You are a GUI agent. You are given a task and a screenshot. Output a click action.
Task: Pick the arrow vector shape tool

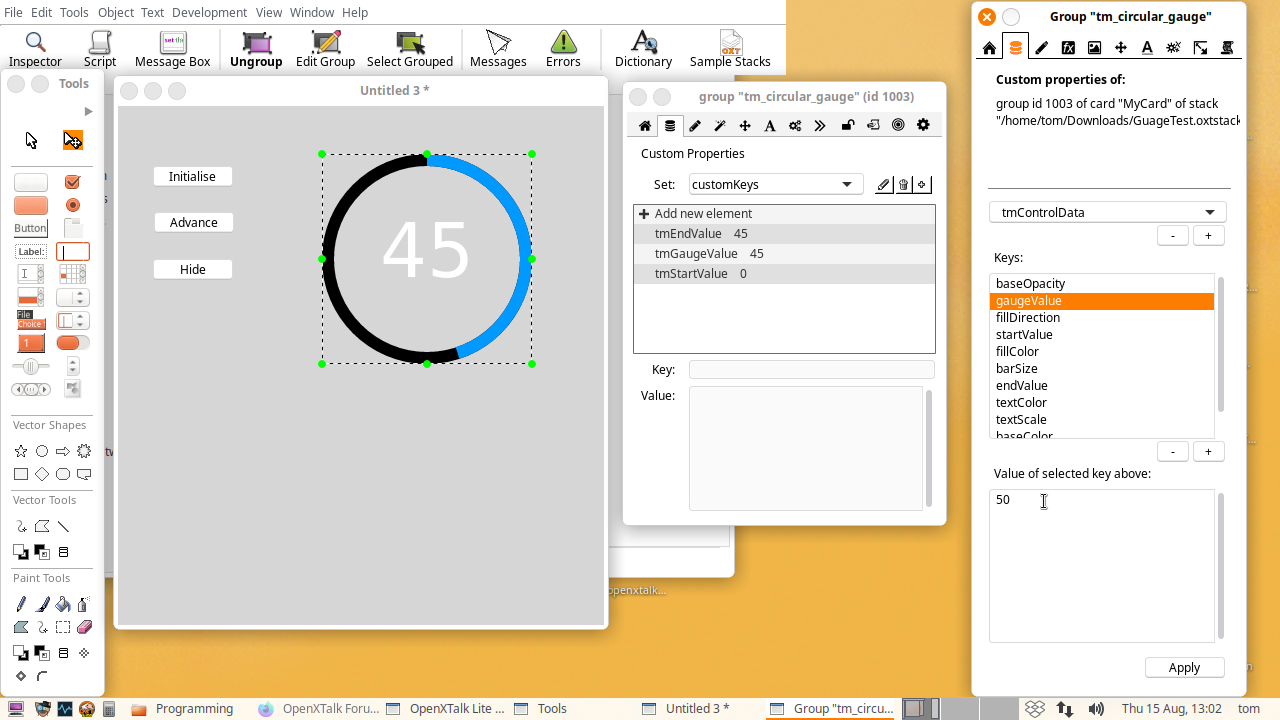(x=63, y=452)
